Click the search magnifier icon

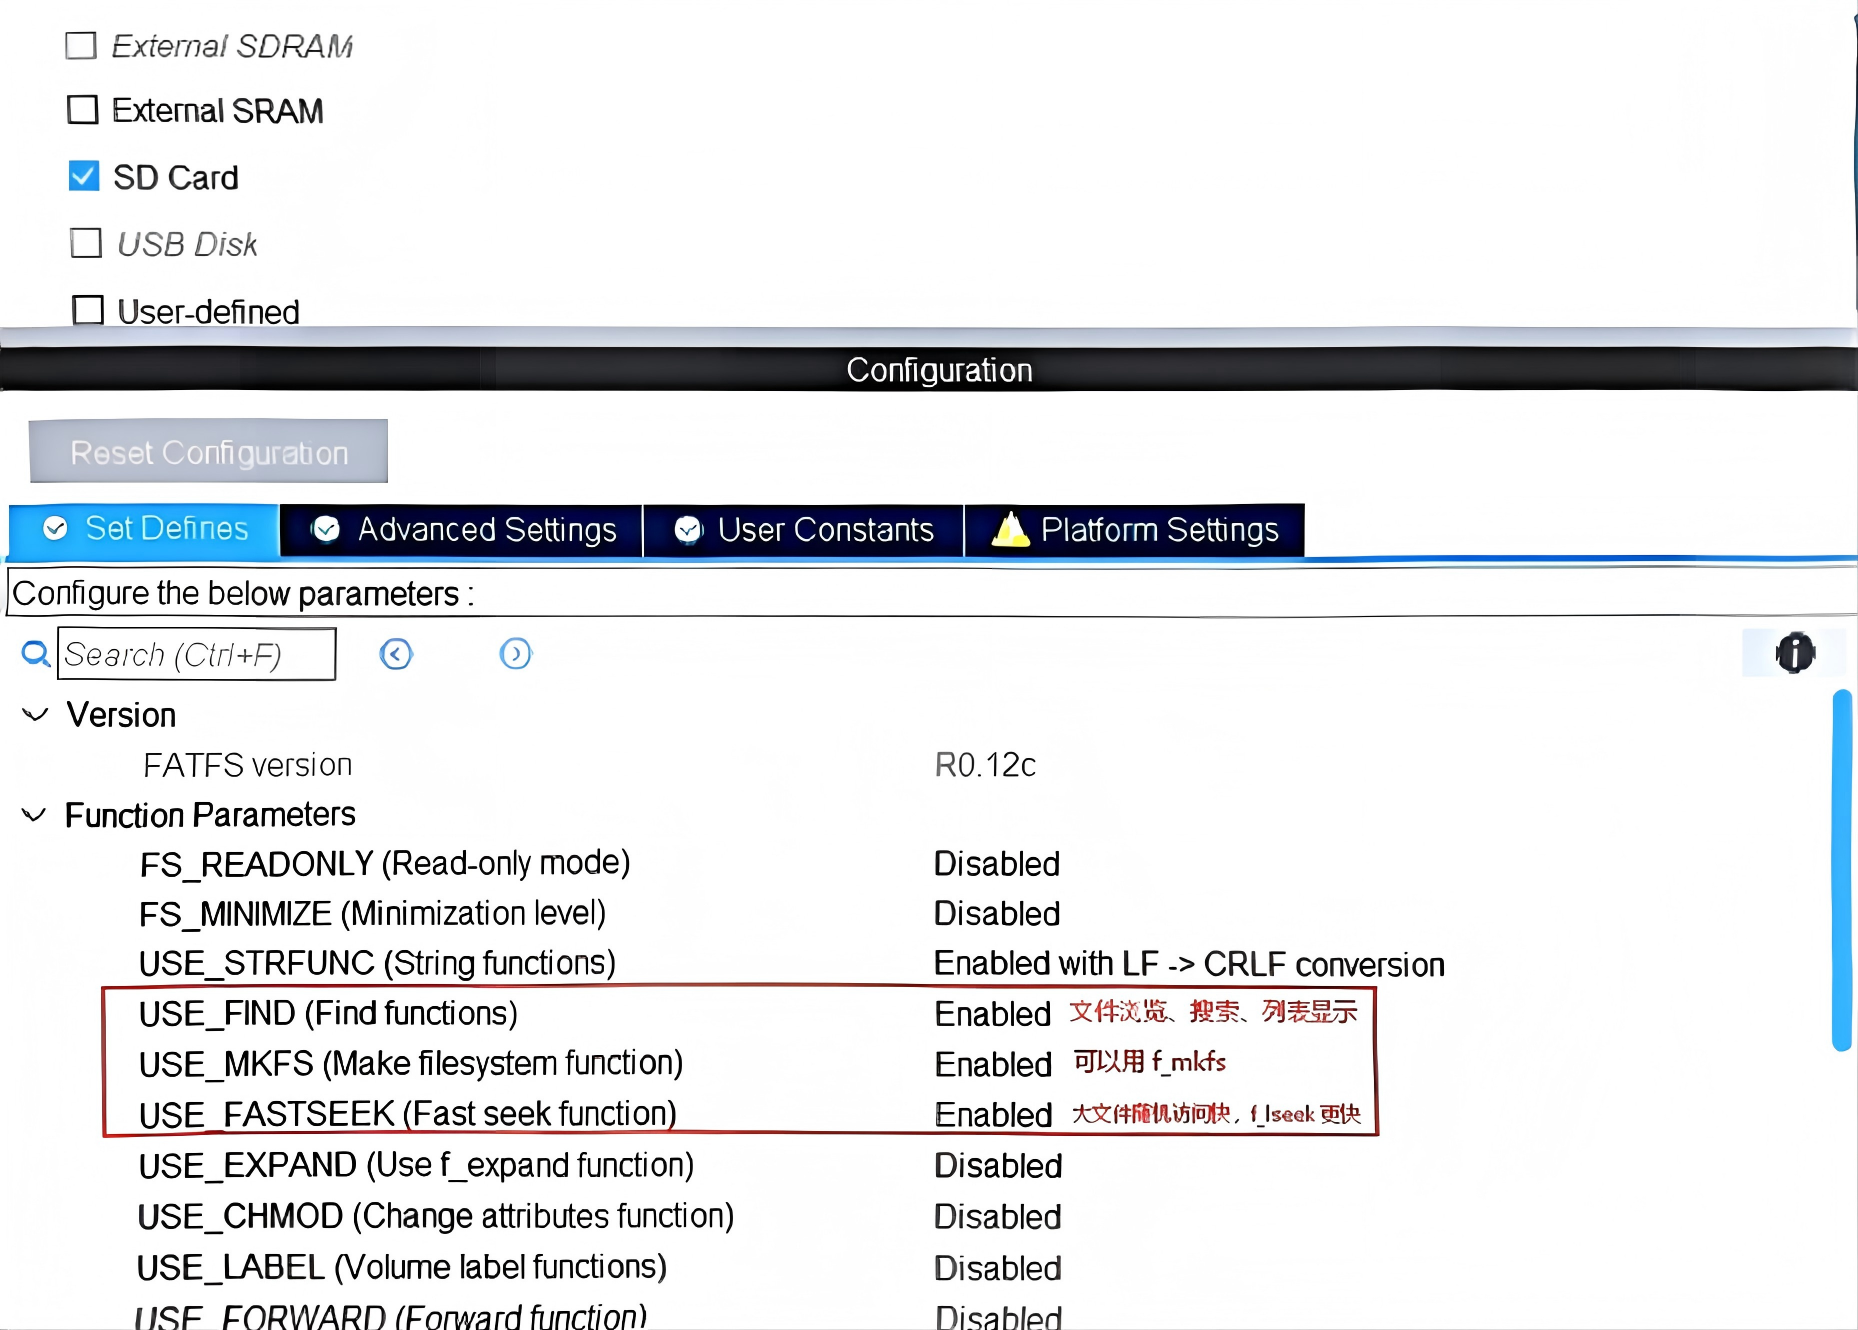click(36, 654)
